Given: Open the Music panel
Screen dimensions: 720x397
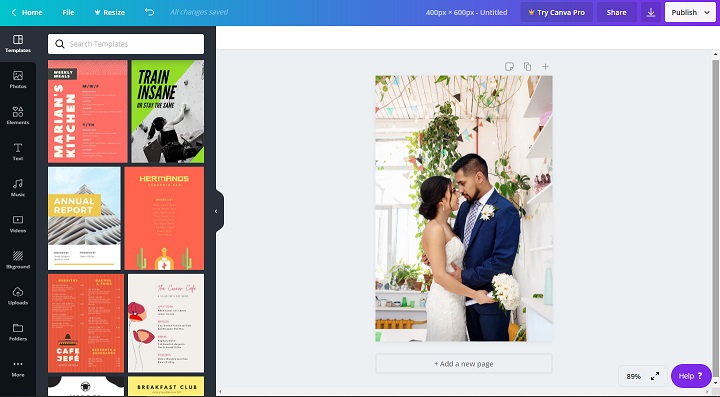Looking at the screenshot, I should 18,188.
